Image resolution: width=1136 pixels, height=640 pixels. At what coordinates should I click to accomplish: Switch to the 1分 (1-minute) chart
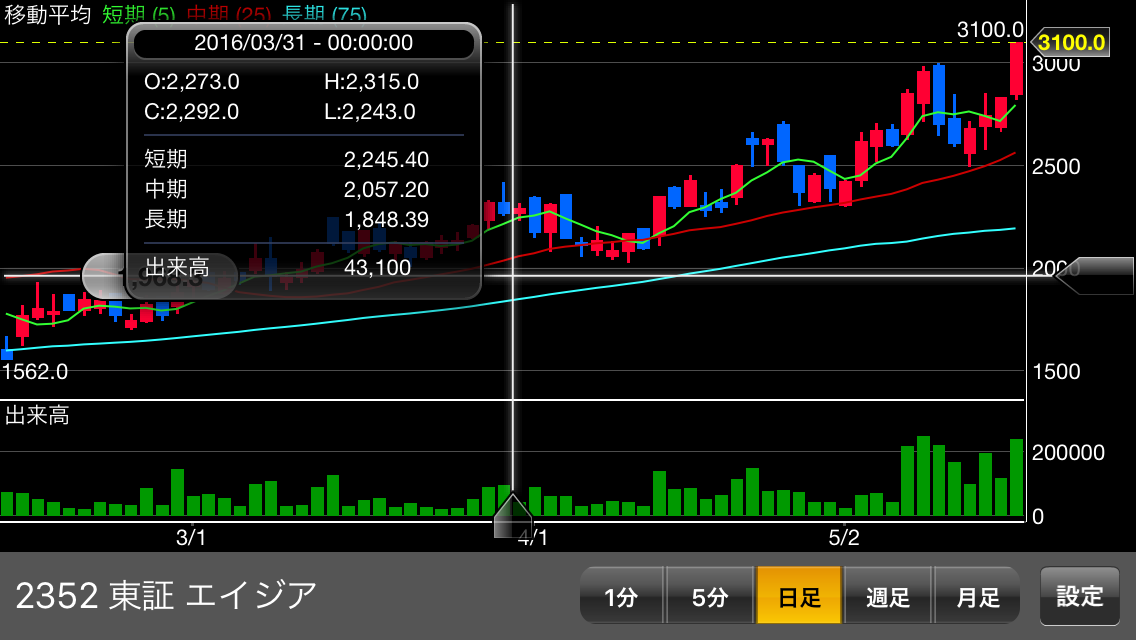(621, 597)
